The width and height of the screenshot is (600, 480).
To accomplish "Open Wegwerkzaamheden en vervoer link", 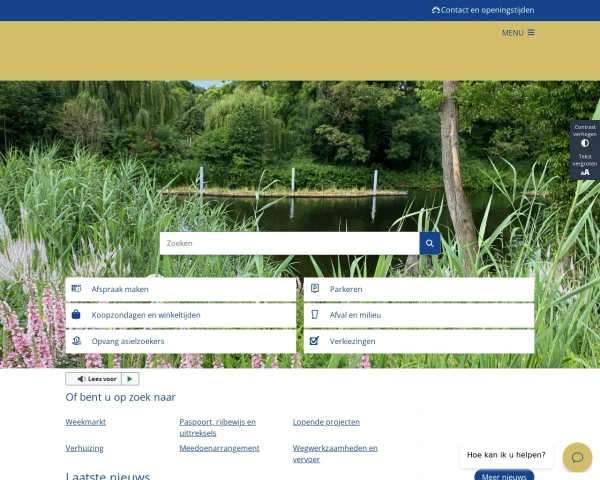I will 335,454.
